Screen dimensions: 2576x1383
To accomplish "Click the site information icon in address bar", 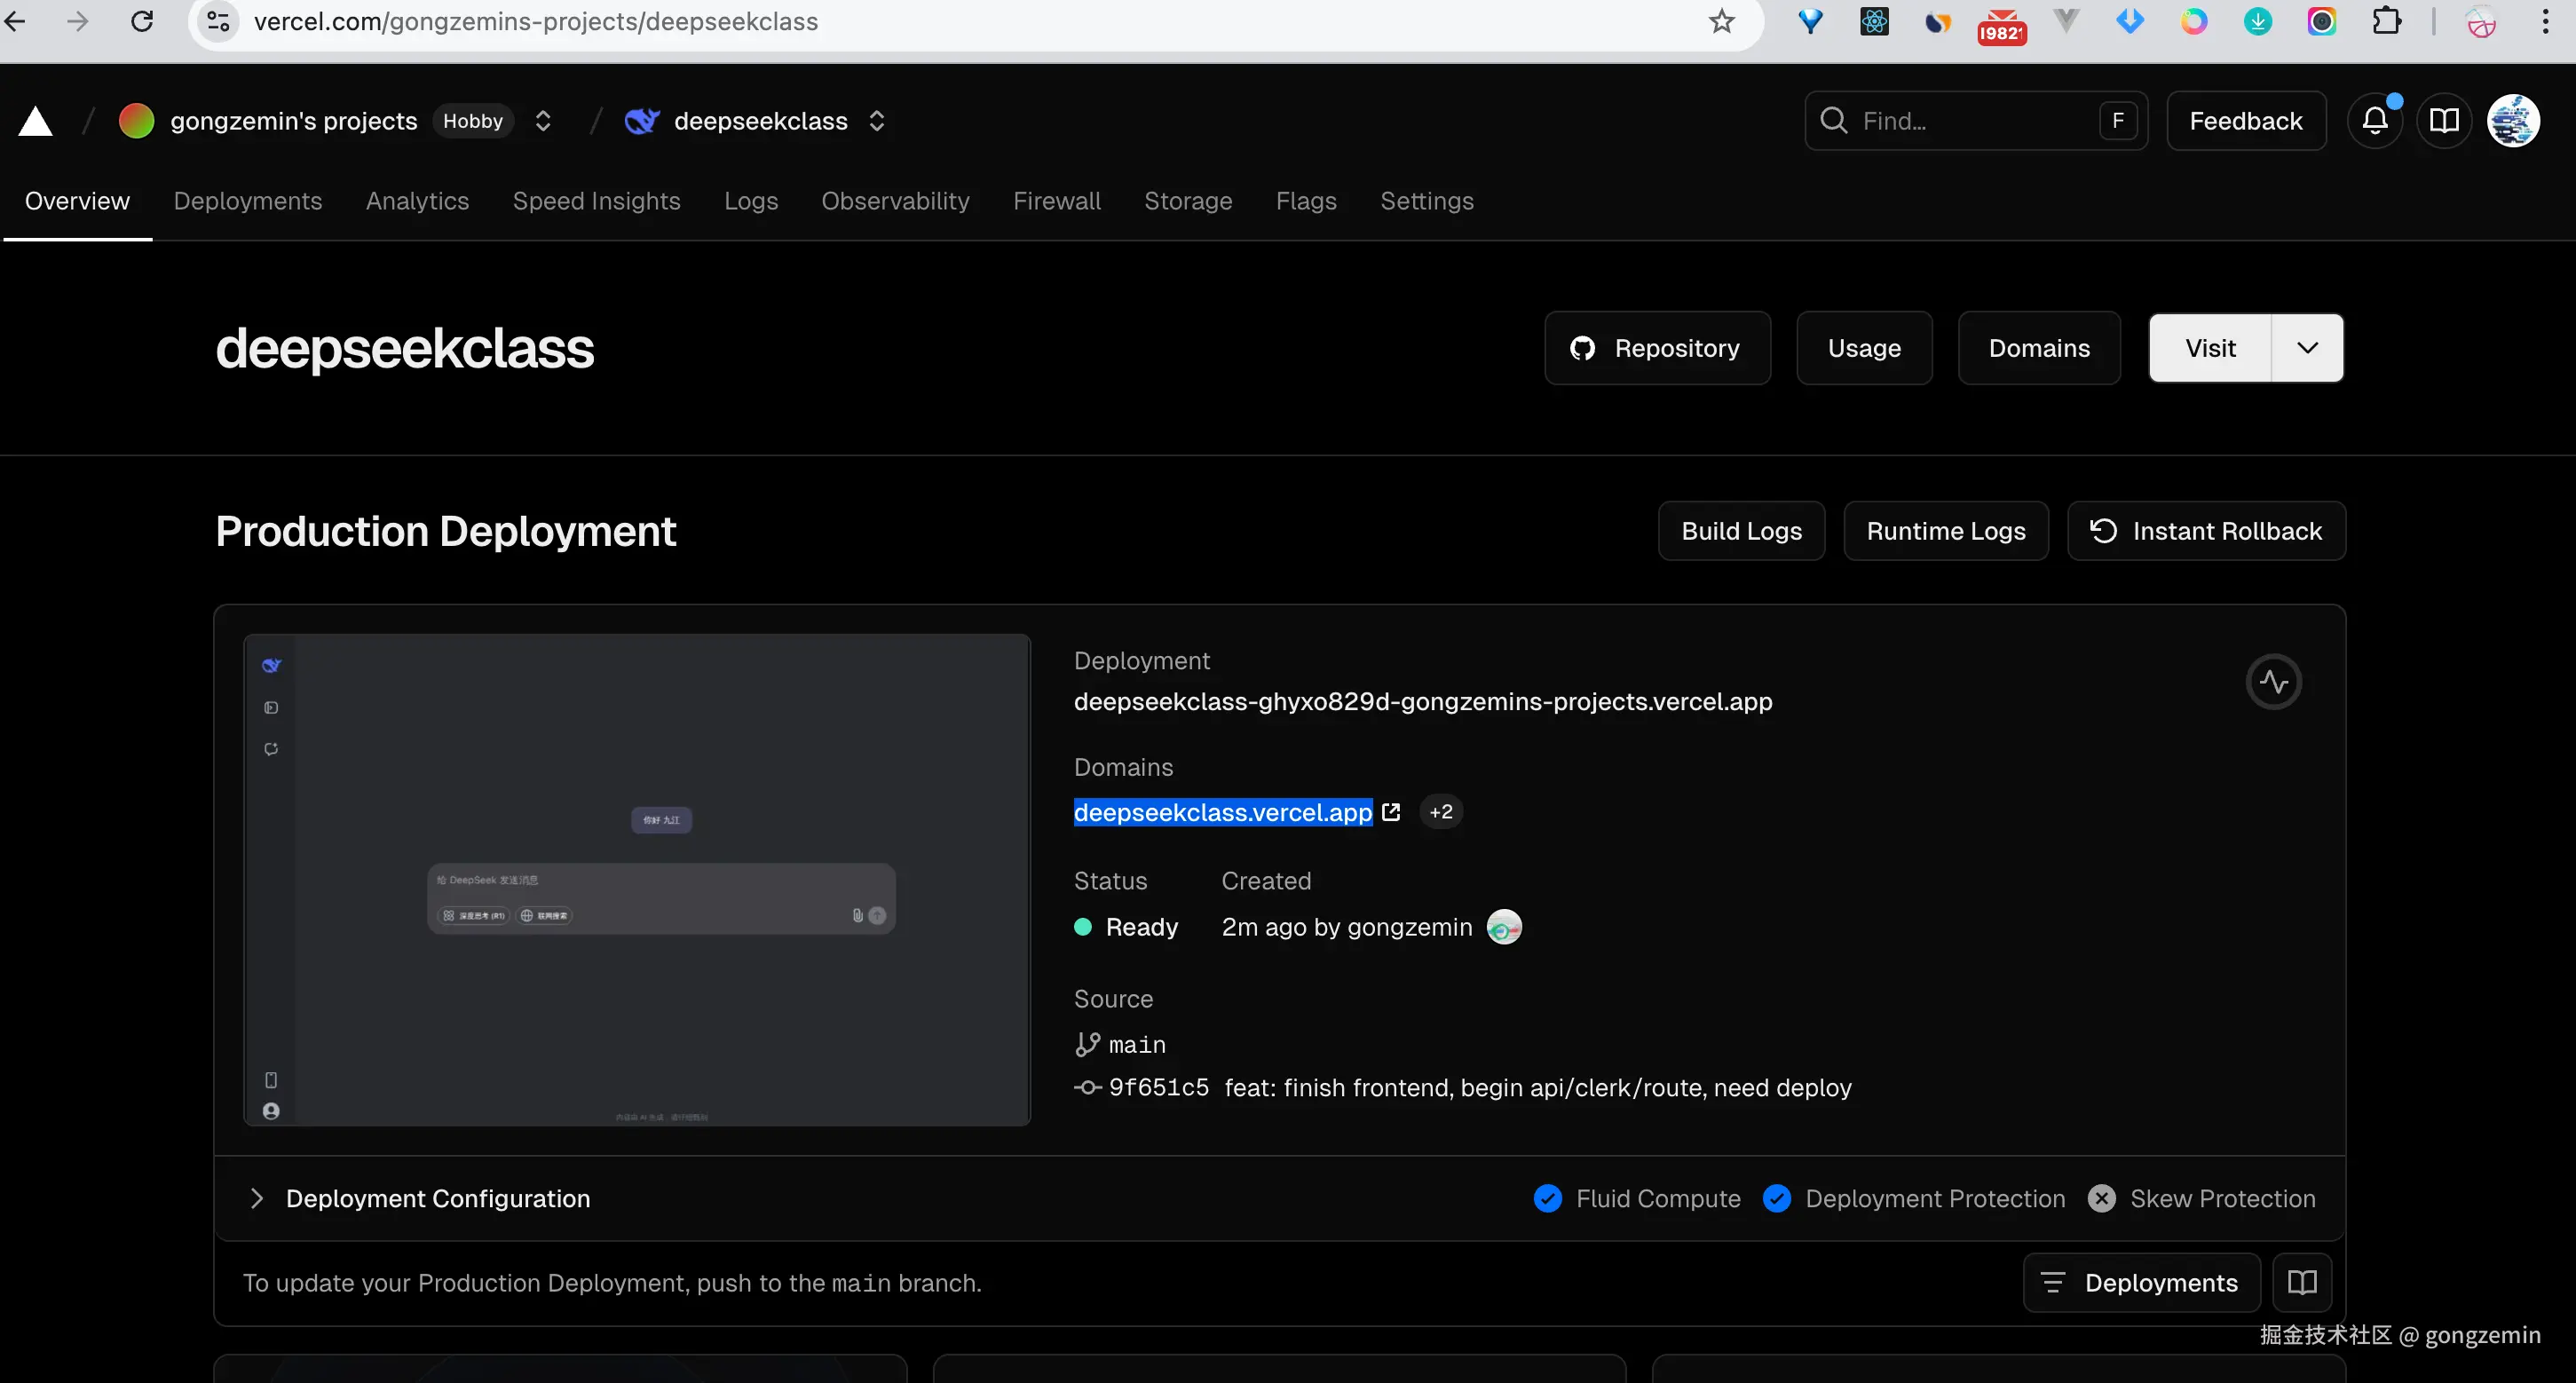I will 218,21.
